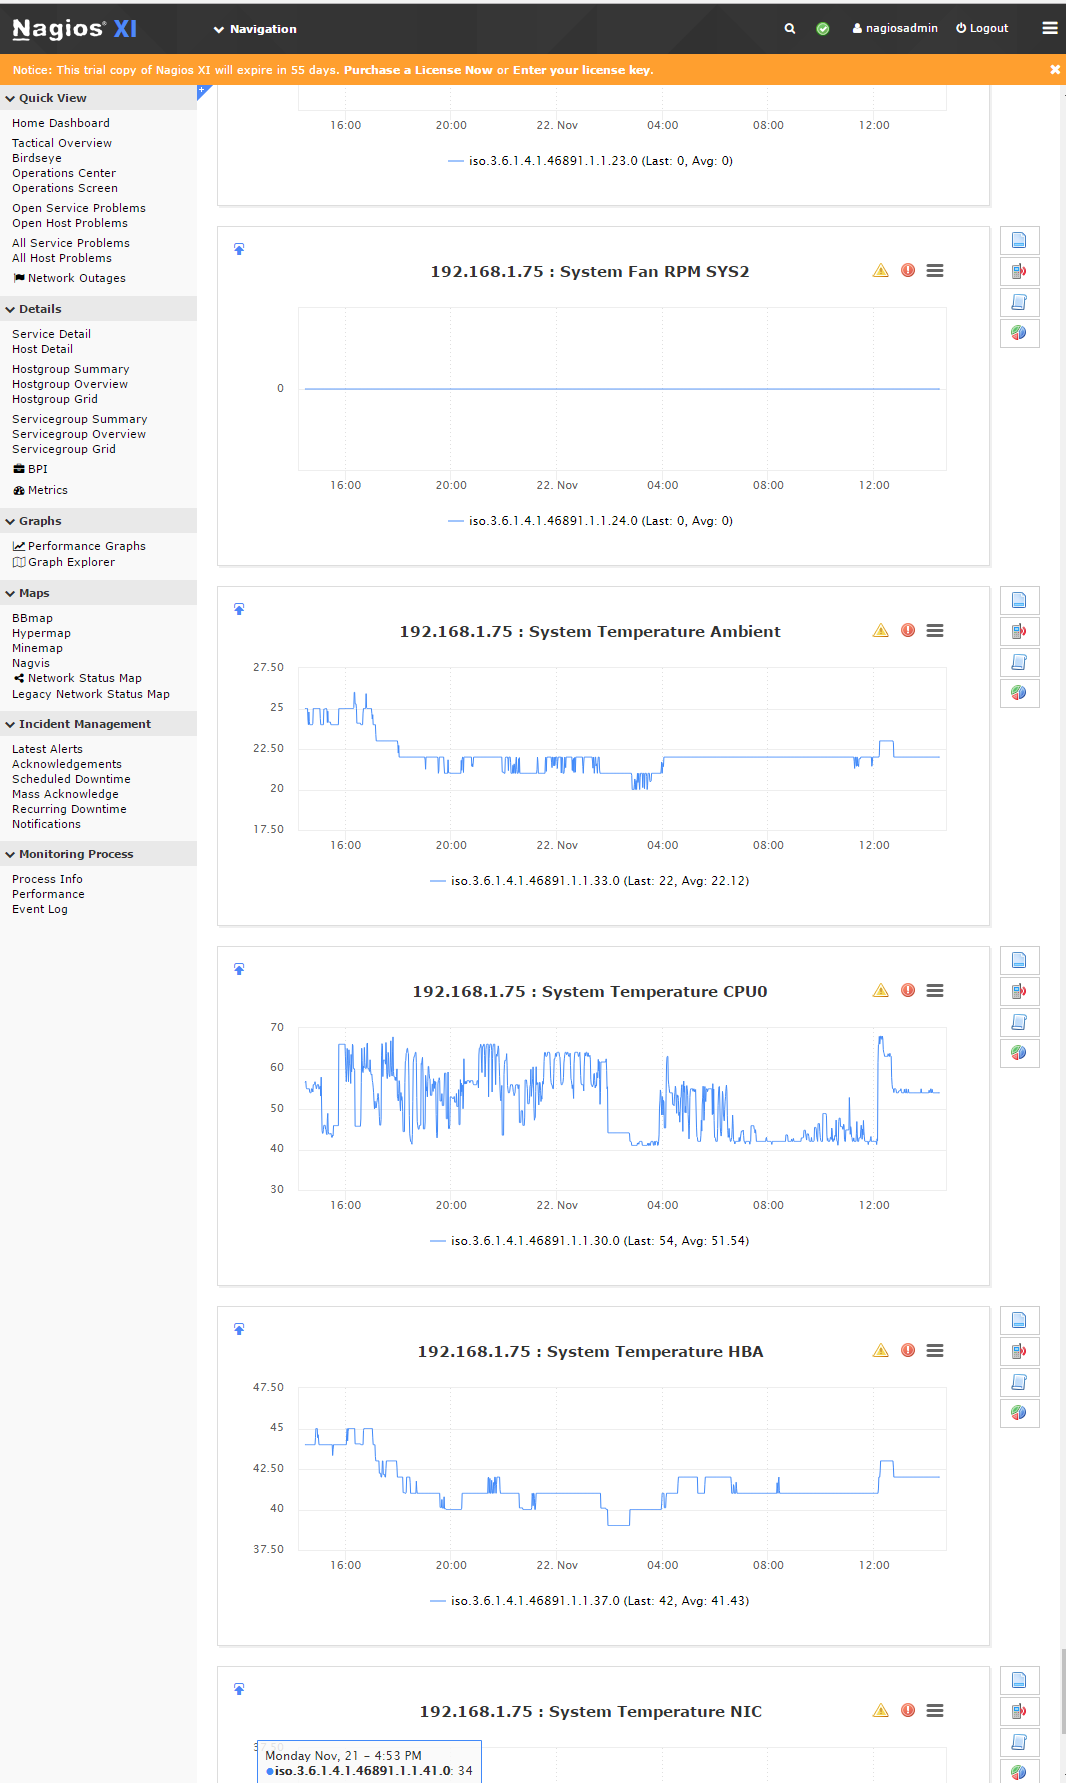Add Temperature HBA graph to dashboard
The image size is (1066, 1783).
(x=239, y=1329)
